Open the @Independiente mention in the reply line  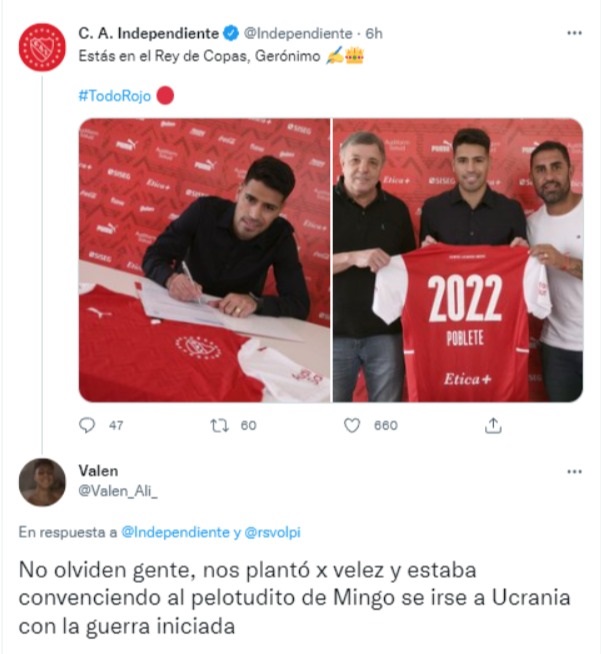(175, 532)
